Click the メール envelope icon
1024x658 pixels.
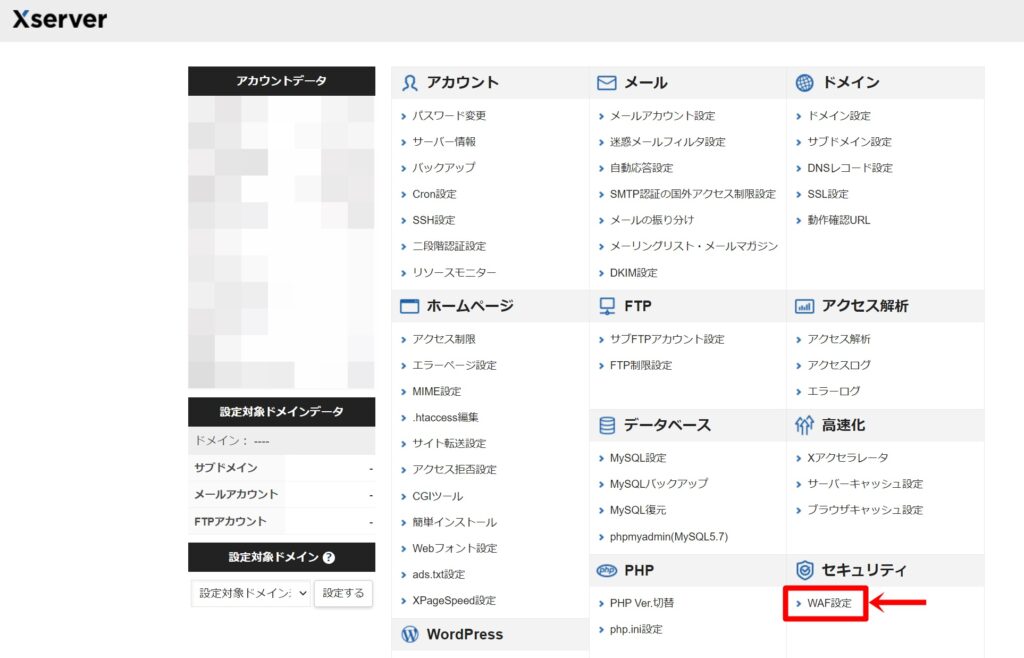pyautogui.click(x=607, y=82)
